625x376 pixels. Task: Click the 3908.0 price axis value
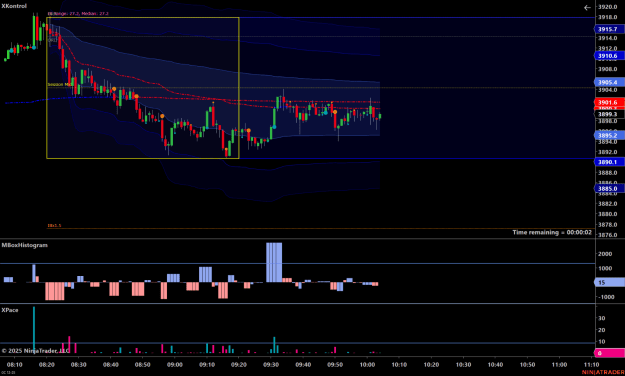pyautogui.click(x=607, y=69)
